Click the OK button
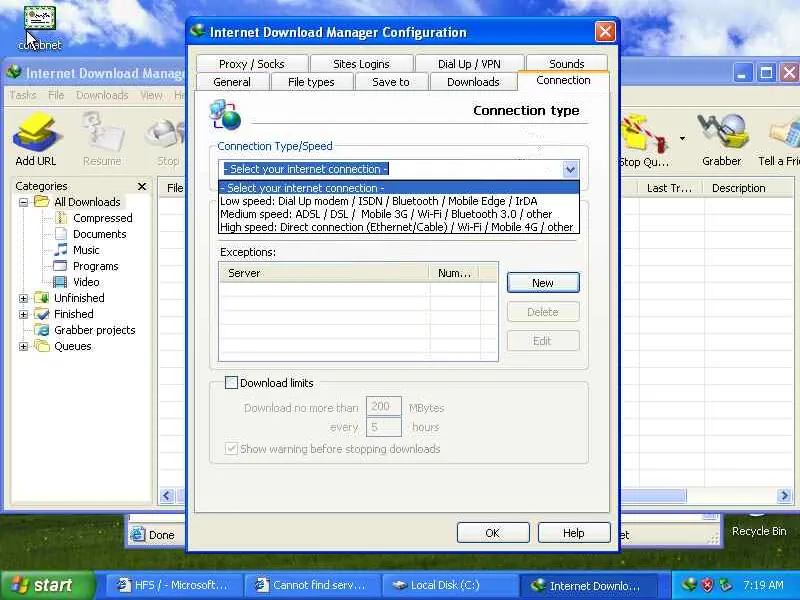800x600 pixels. pos(492,533)
